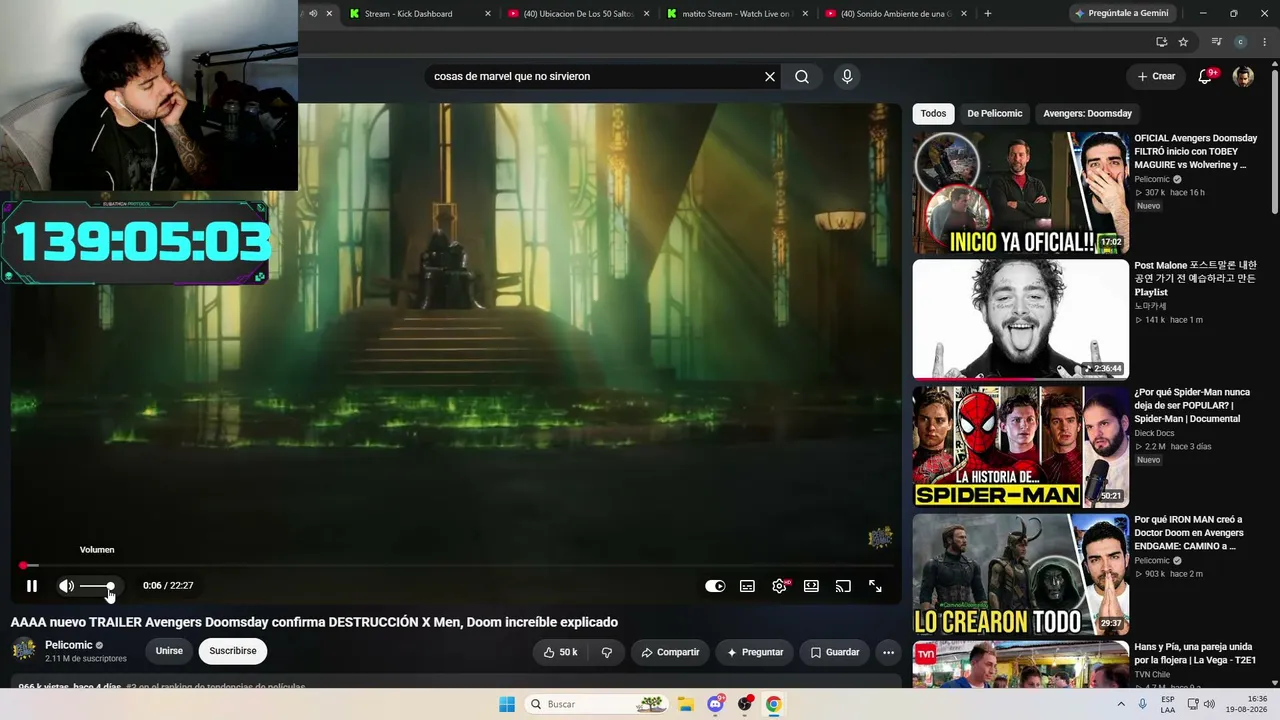The height and width of the screenshot is (720, 1280).
Task: Save the video with Guardar
Action: [x=835, y=652]
